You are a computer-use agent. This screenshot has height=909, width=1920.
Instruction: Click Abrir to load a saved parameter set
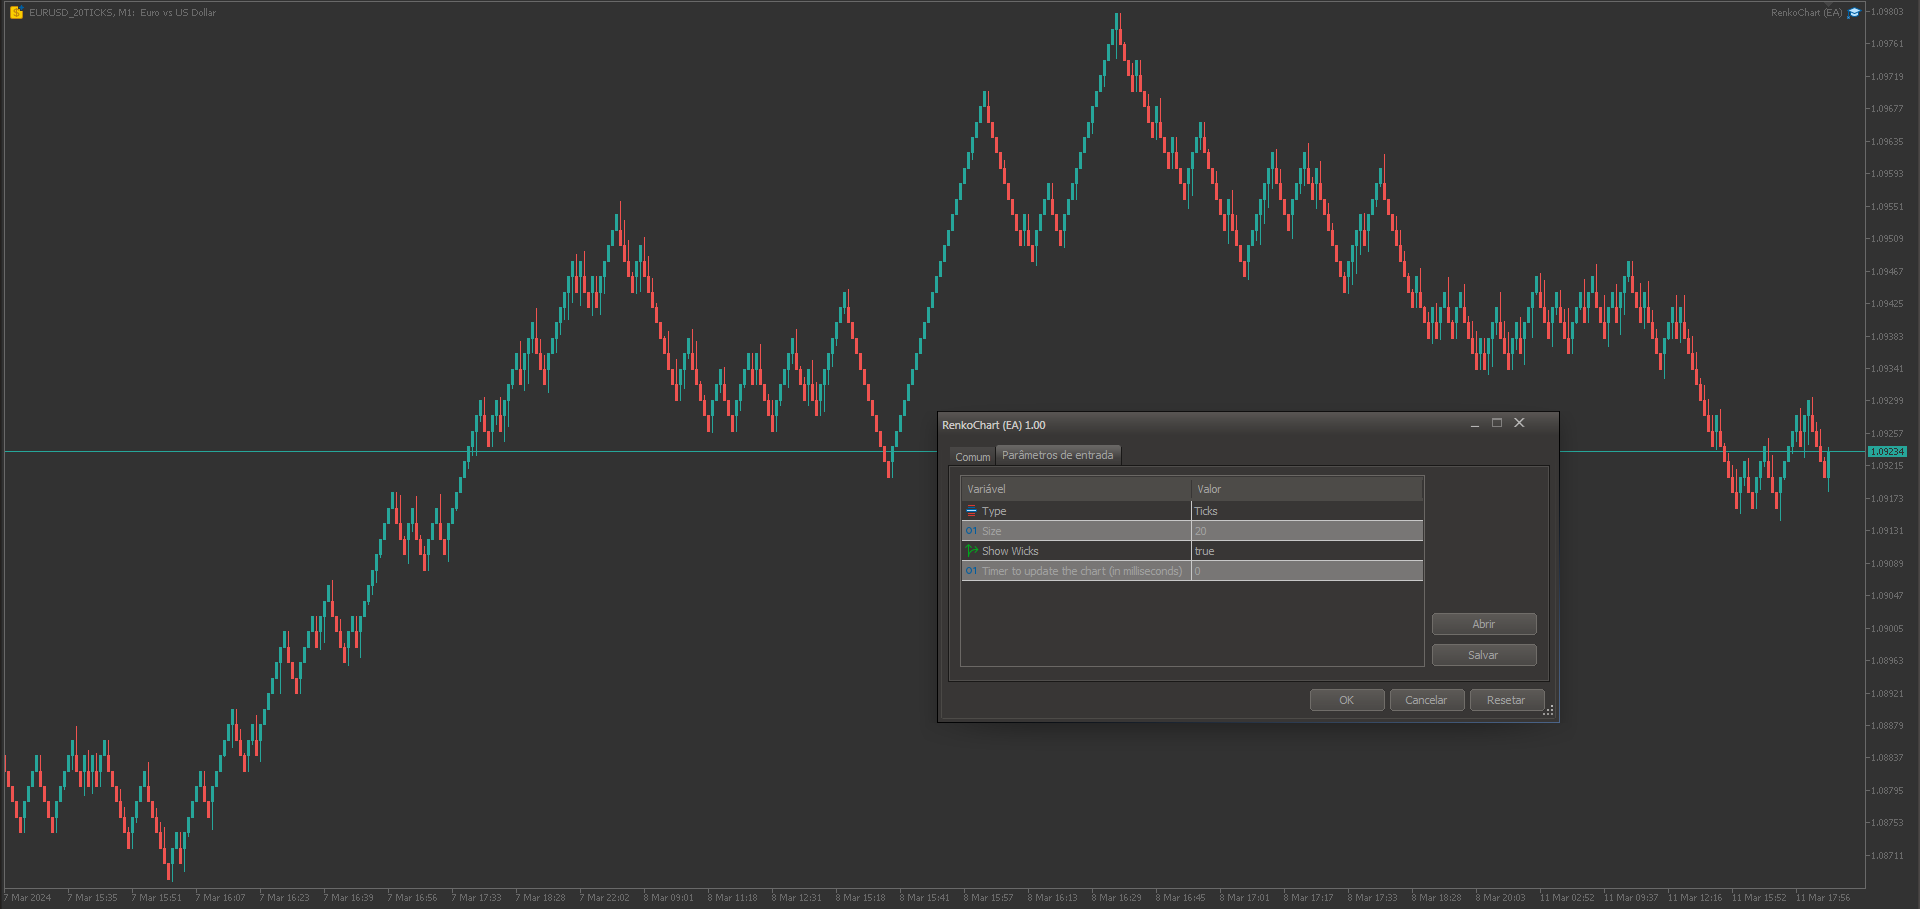[x=1484, y=623]
